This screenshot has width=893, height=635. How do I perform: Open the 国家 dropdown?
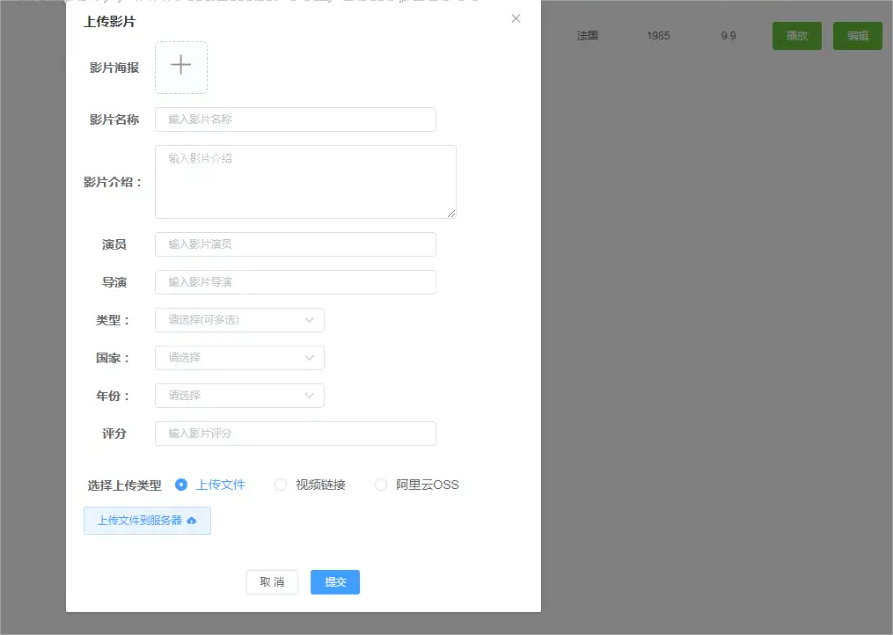(x=240, y=358)
